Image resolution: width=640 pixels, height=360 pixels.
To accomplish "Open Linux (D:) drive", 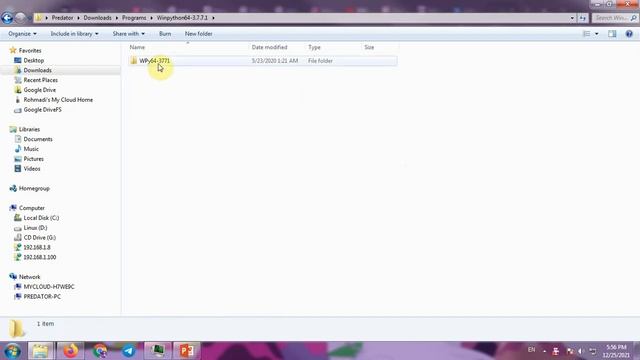I will [35, 228].
